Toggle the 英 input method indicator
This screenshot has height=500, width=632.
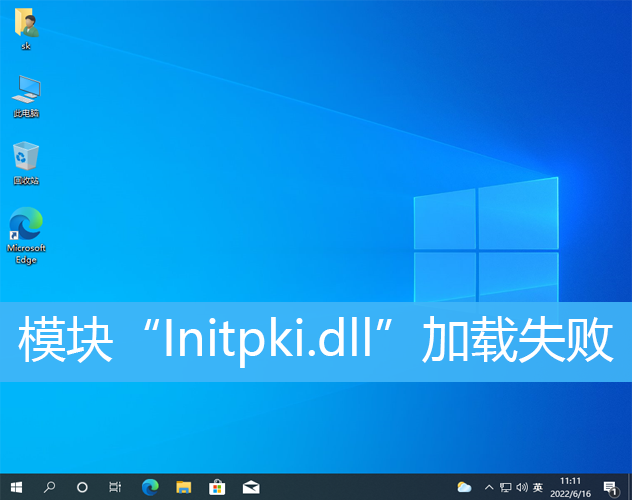pyautogui.click(x=538, y=487)
